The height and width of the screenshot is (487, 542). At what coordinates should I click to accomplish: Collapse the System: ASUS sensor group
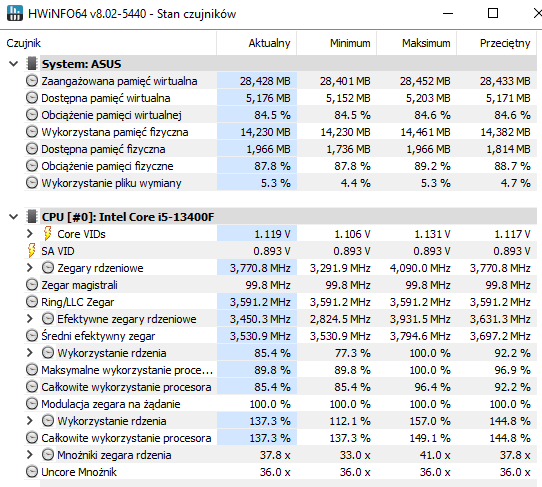pos(13,64)
